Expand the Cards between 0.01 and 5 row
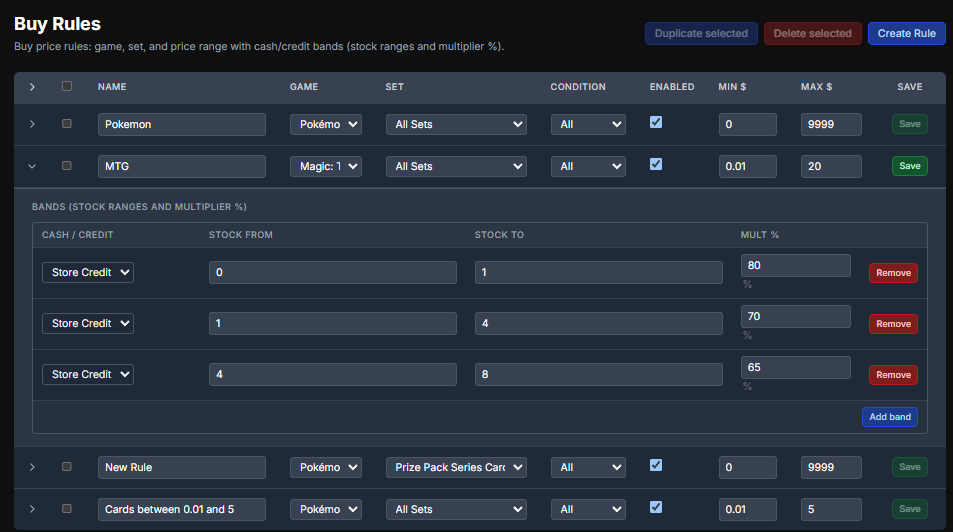The image size is (953, 532). tap(32, 509)
